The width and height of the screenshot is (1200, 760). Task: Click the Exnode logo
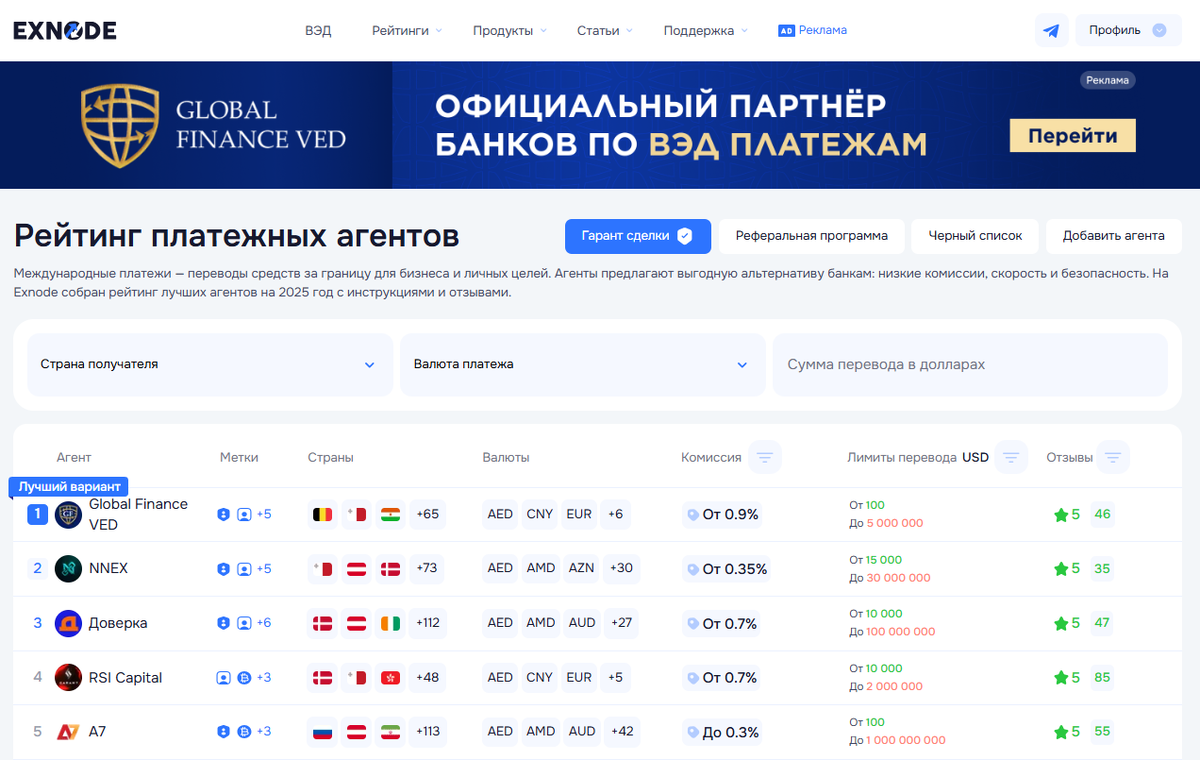65,30
